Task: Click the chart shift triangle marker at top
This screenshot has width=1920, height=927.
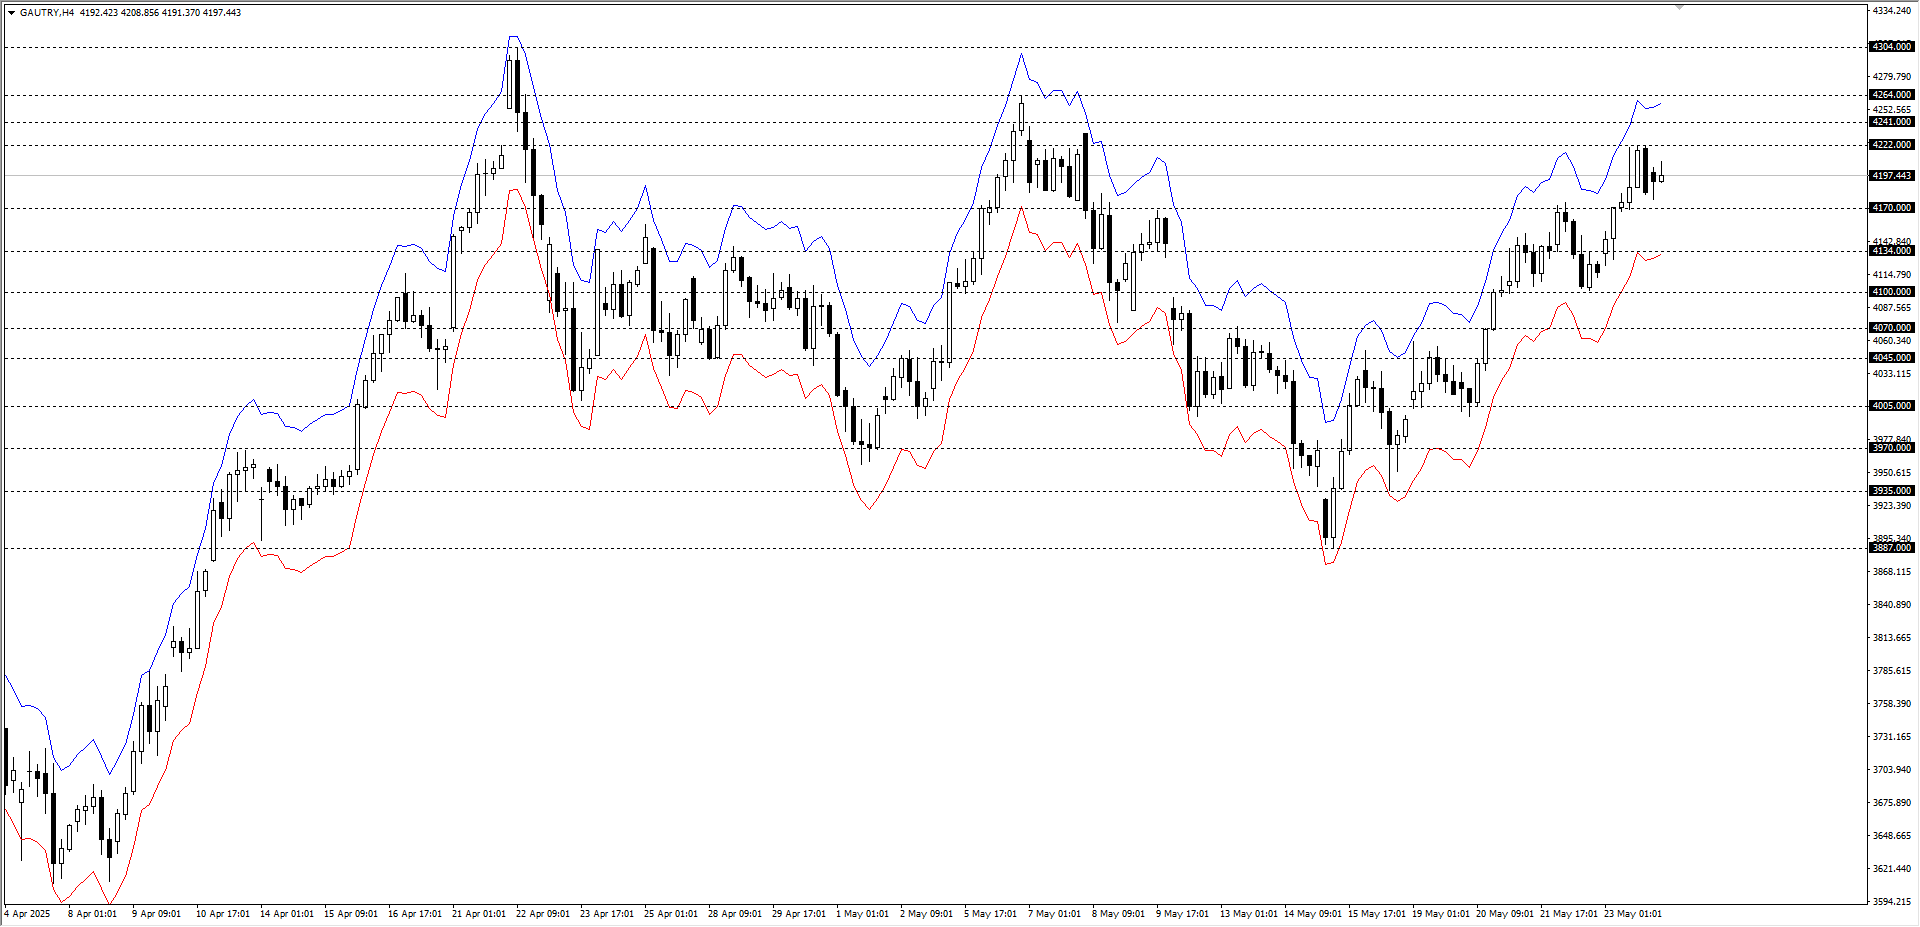Action: [x=1680, y=7]
